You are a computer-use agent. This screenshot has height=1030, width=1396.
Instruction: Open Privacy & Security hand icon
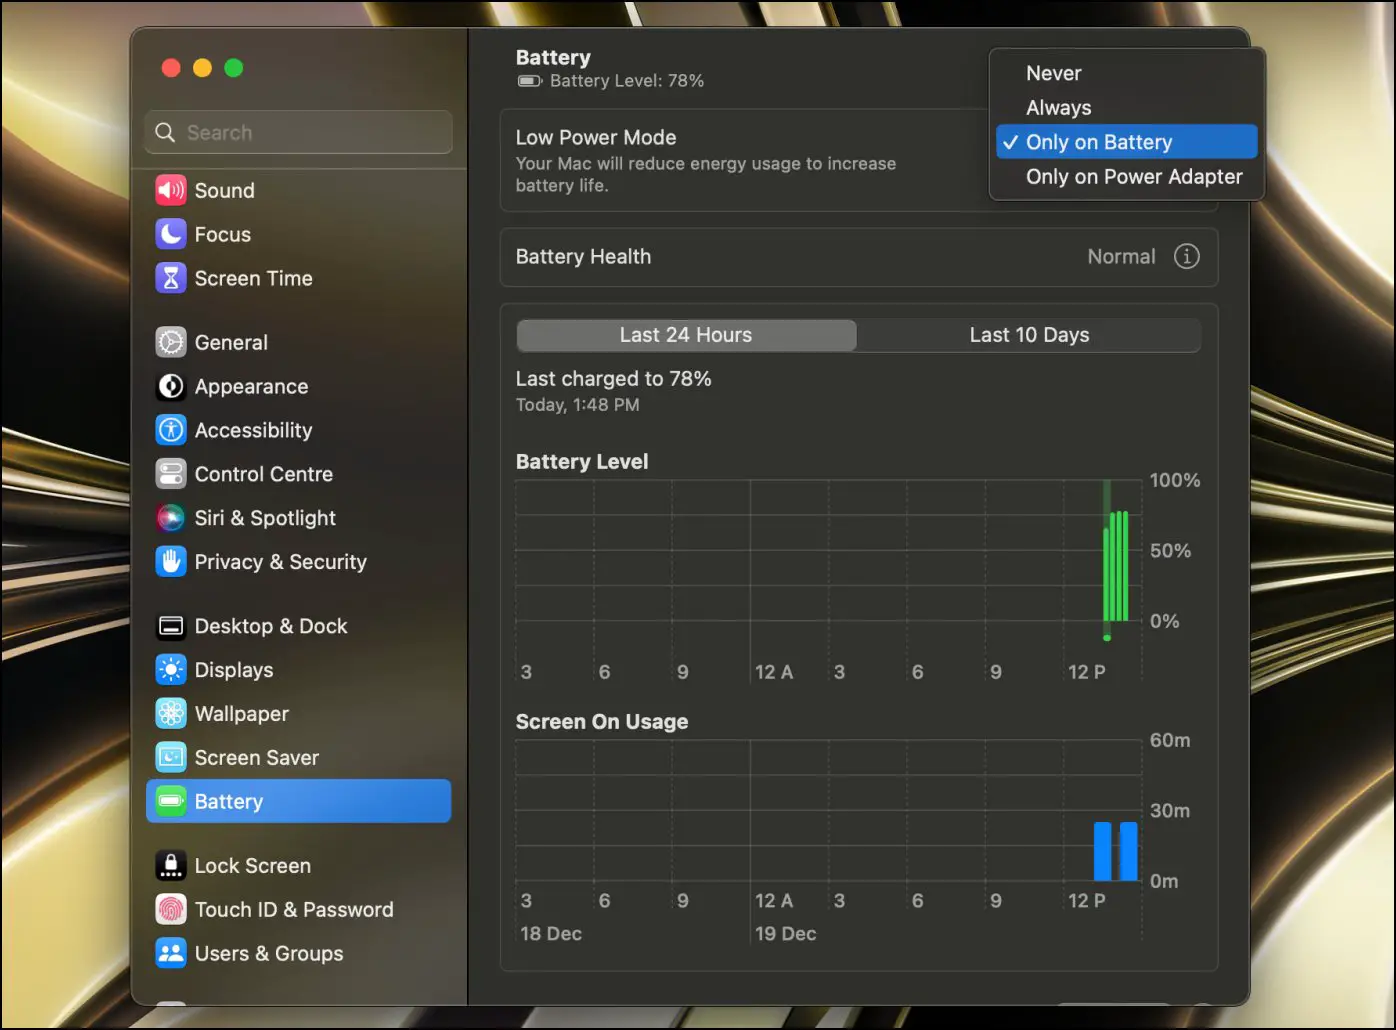point(171,562)
